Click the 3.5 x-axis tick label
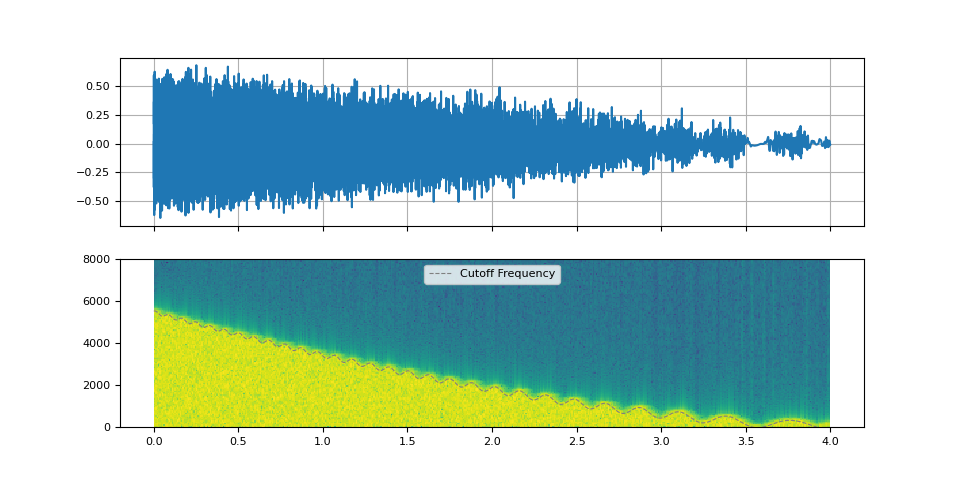Image resolution: width=960 pixels, height=480 pixels. pyautogui.click(x=745, y=441)
